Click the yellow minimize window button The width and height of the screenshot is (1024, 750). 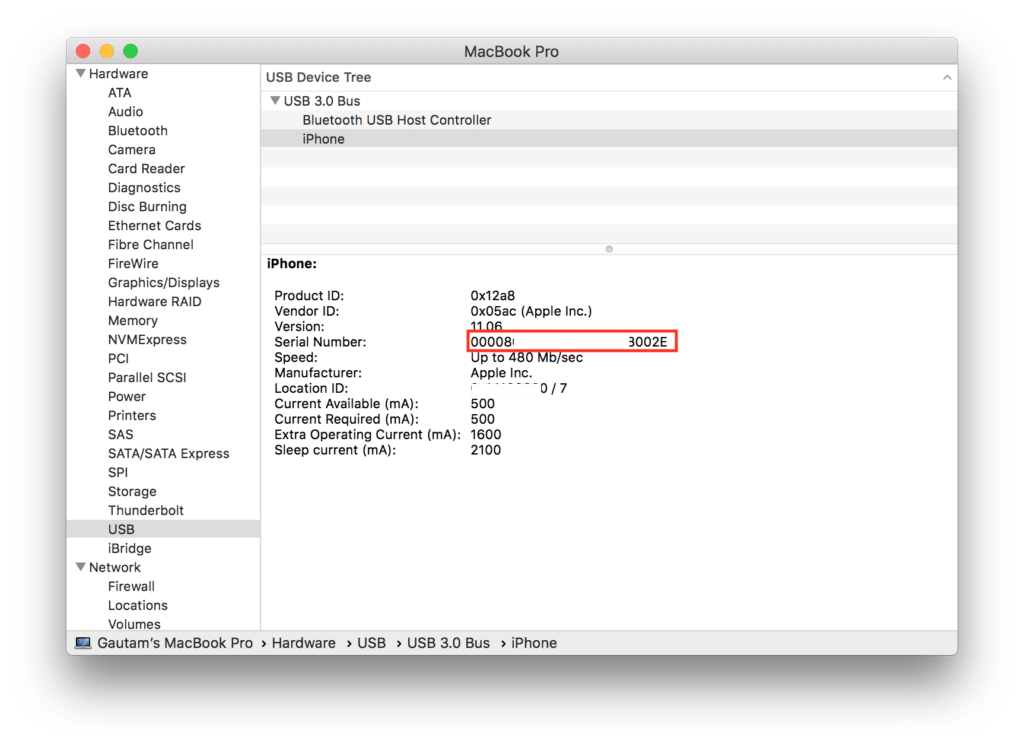pos(107,51)
